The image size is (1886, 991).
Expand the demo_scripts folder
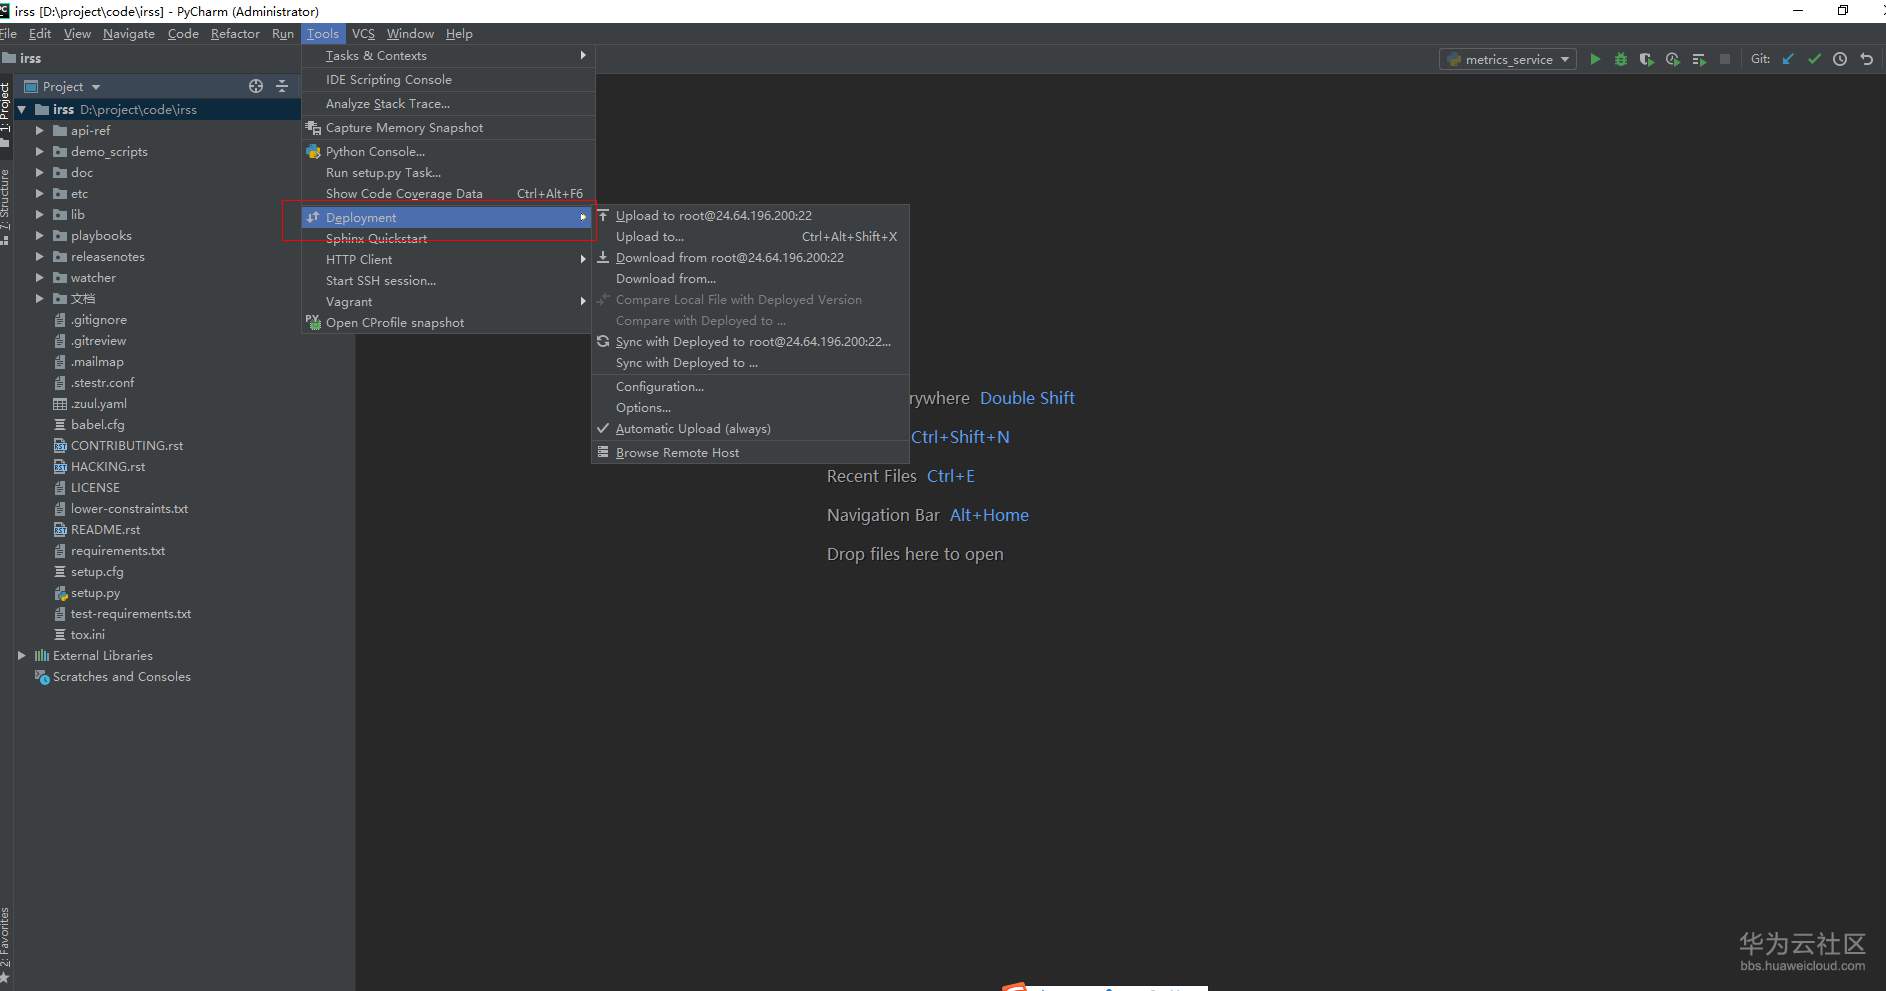[x=40, y=151]
